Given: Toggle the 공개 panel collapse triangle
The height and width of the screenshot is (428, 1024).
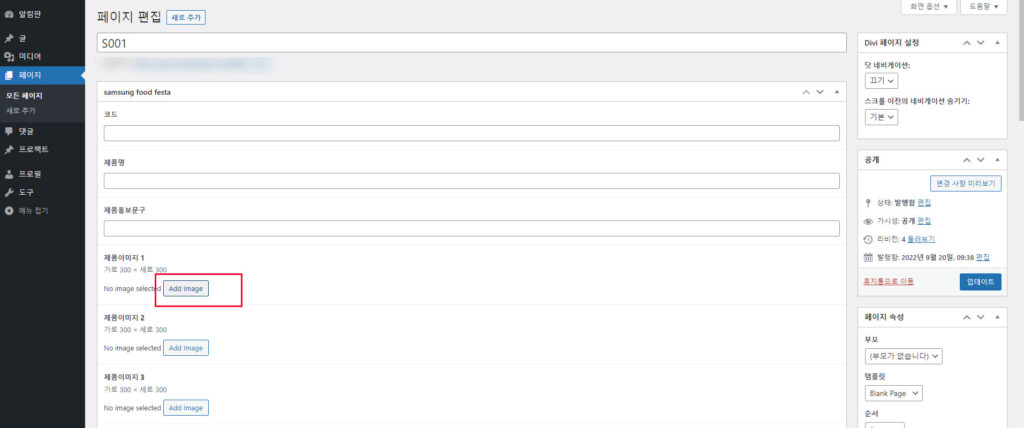Looking at the screenshot, I should [997, 159].
